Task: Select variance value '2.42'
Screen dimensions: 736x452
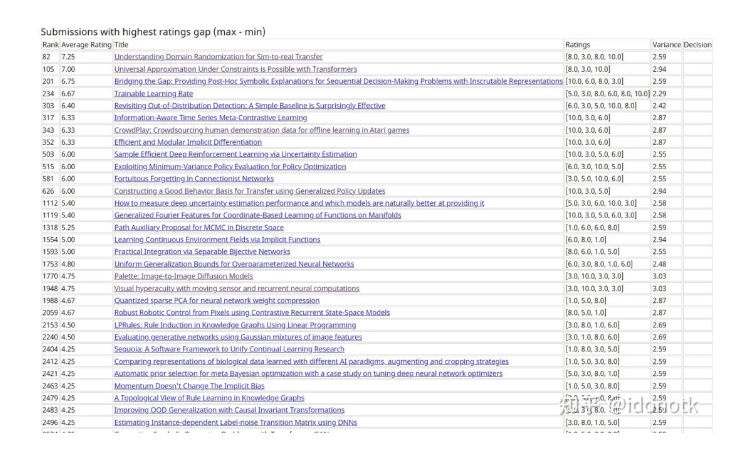Action: click(659, 106)
